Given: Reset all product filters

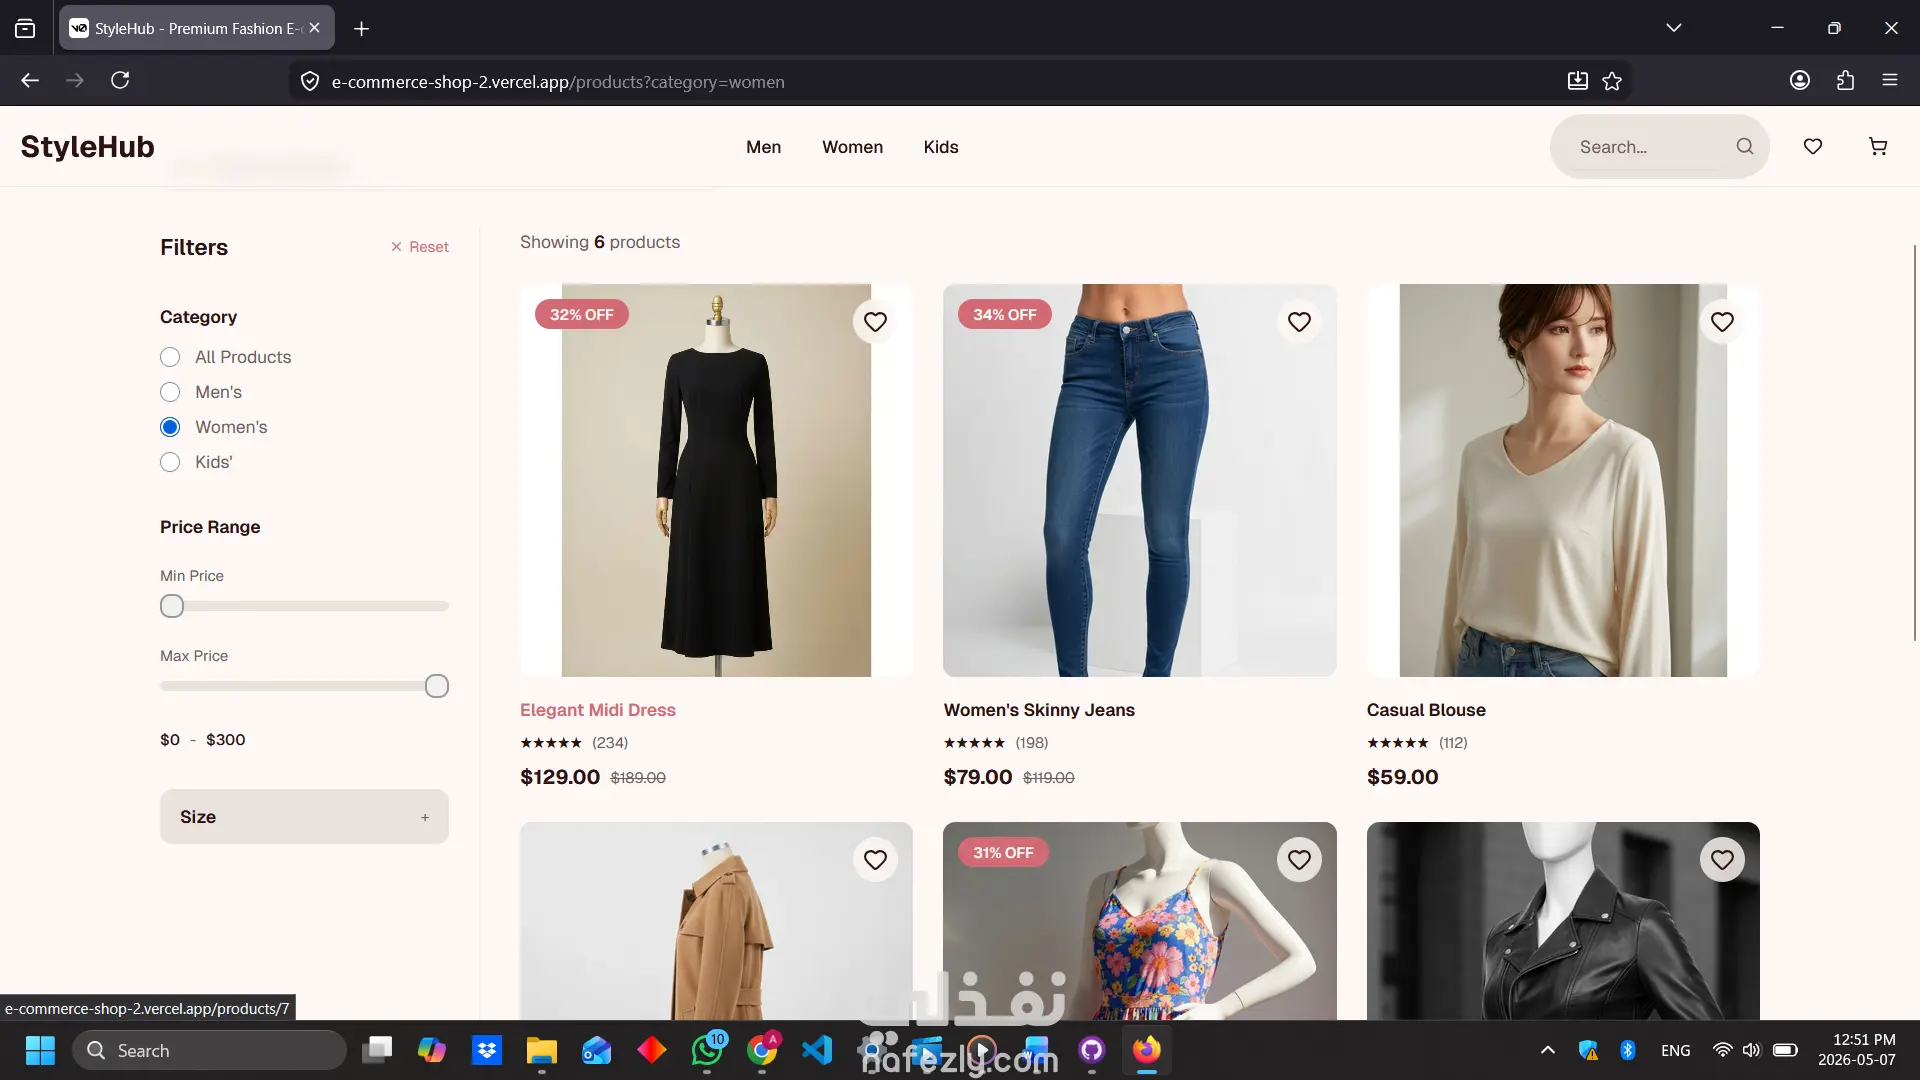Looking at the screenshot, I should coord(420,247).
